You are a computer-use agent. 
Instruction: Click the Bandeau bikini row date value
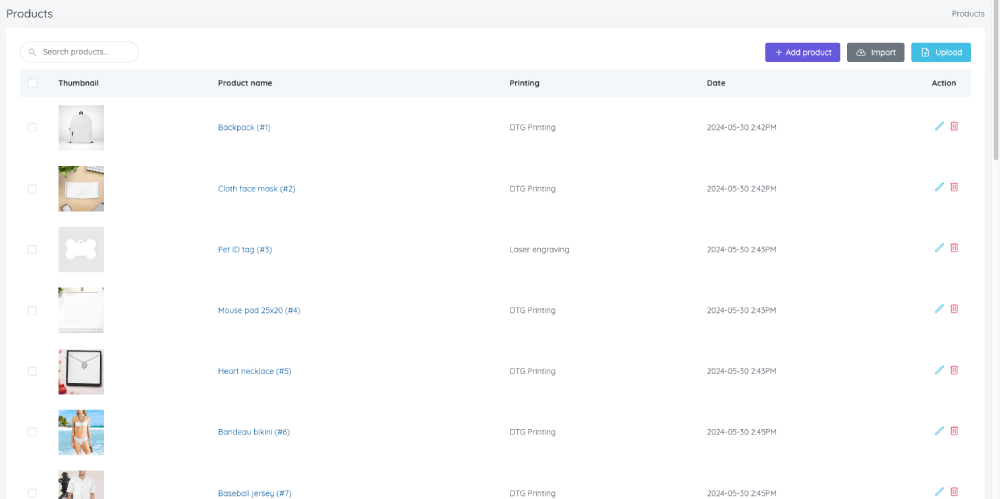741,432
